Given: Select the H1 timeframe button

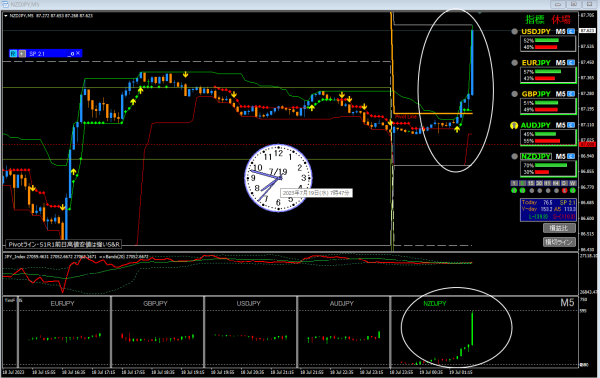Looking at the screenshot, I should pyautogui.click(x=548, y=183).
